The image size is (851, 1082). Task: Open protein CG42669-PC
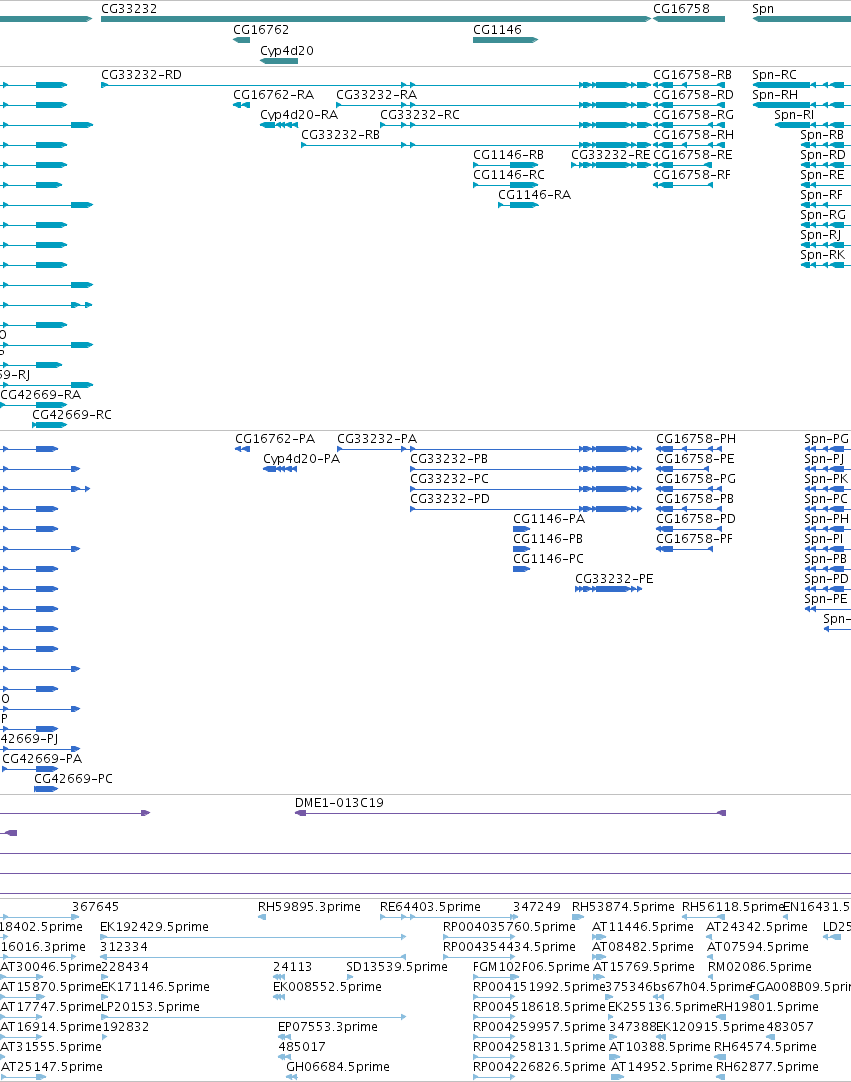(x=73, y=779)
